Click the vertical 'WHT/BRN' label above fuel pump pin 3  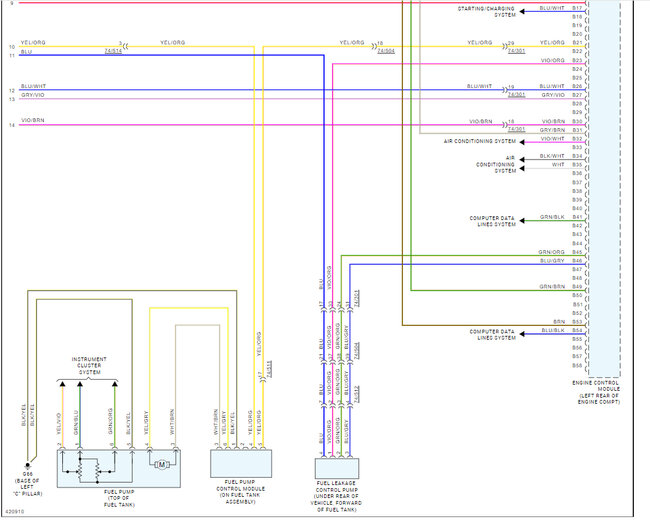pyautogui.click(x=172, y=422)
